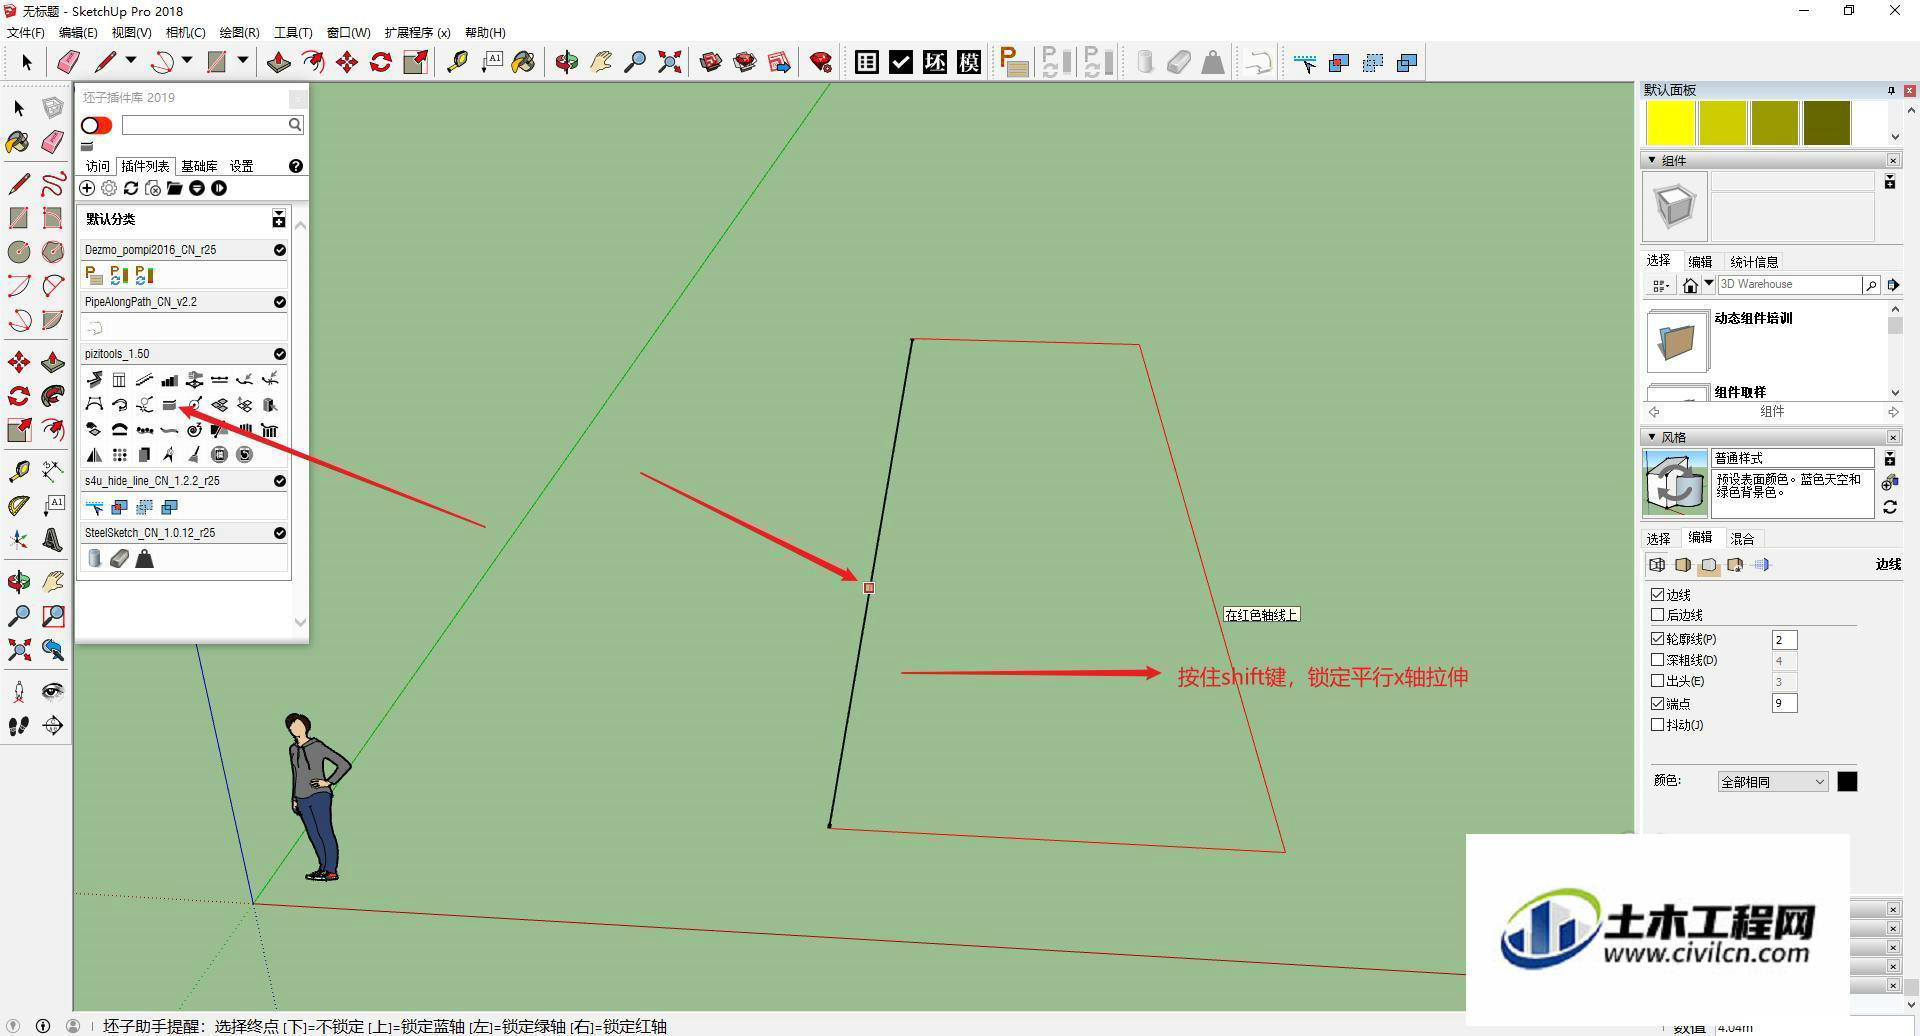Open the 扩展程序(x) menu
This screenshot has height=1036, width=1920.
417,33
